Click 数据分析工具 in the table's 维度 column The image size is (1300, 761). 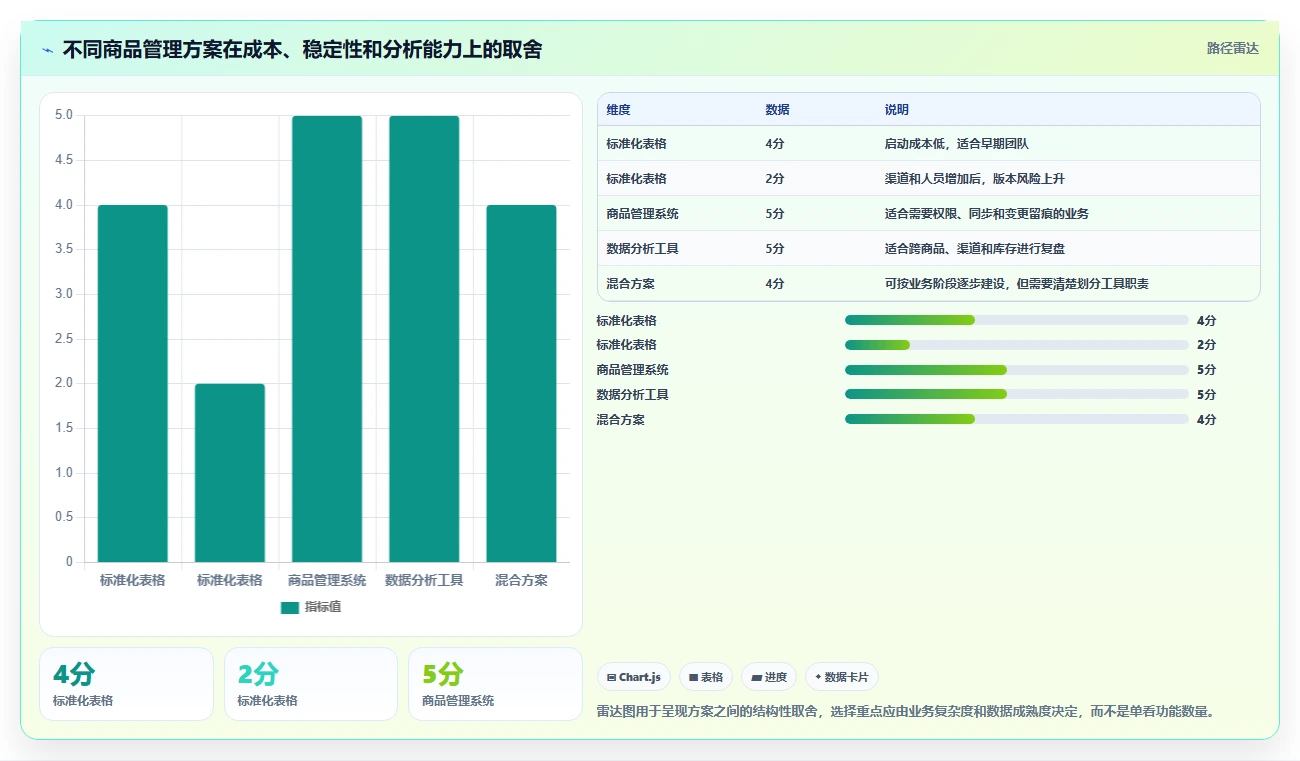(x=642, y=249)
